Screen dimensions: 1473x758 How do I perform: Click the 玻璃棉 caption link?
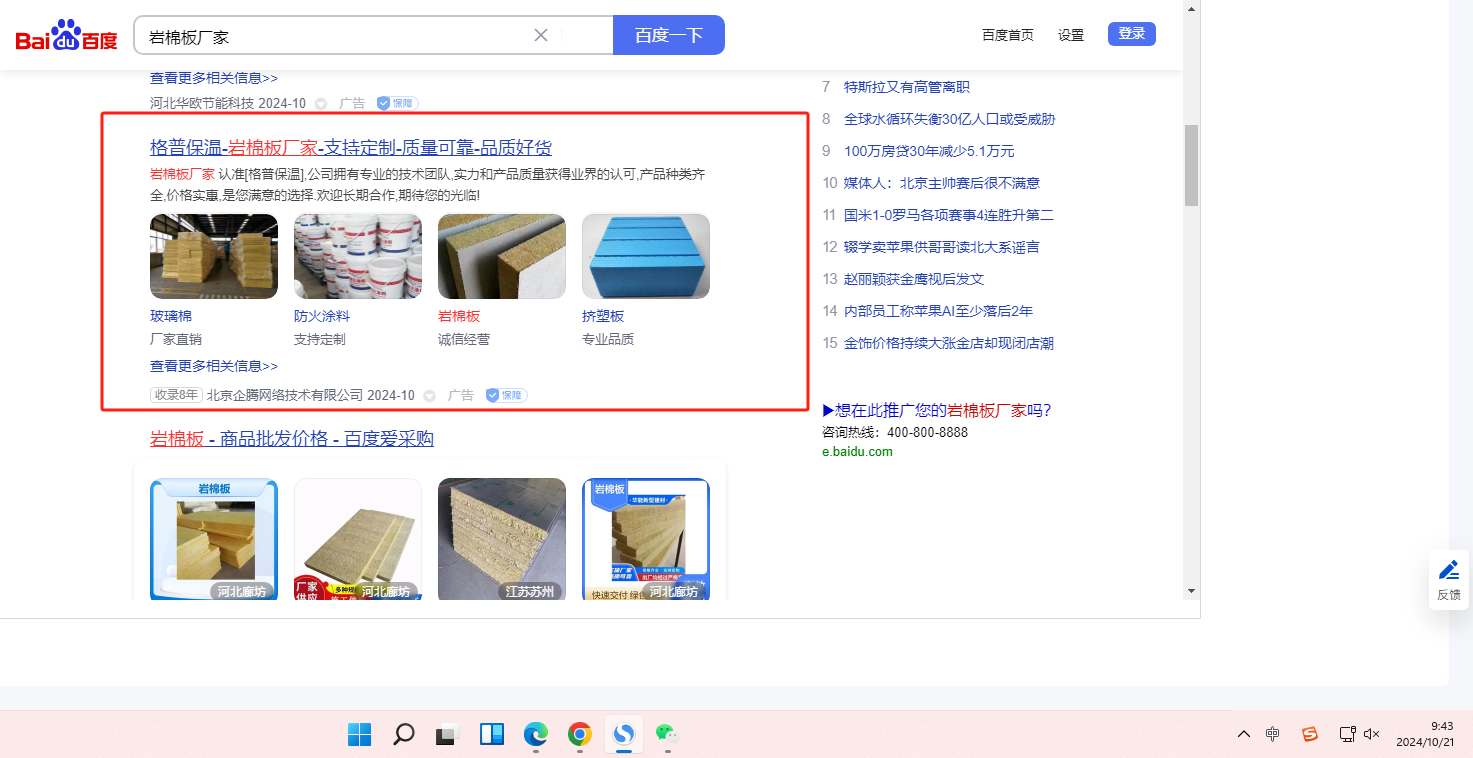tap(171, 316)
